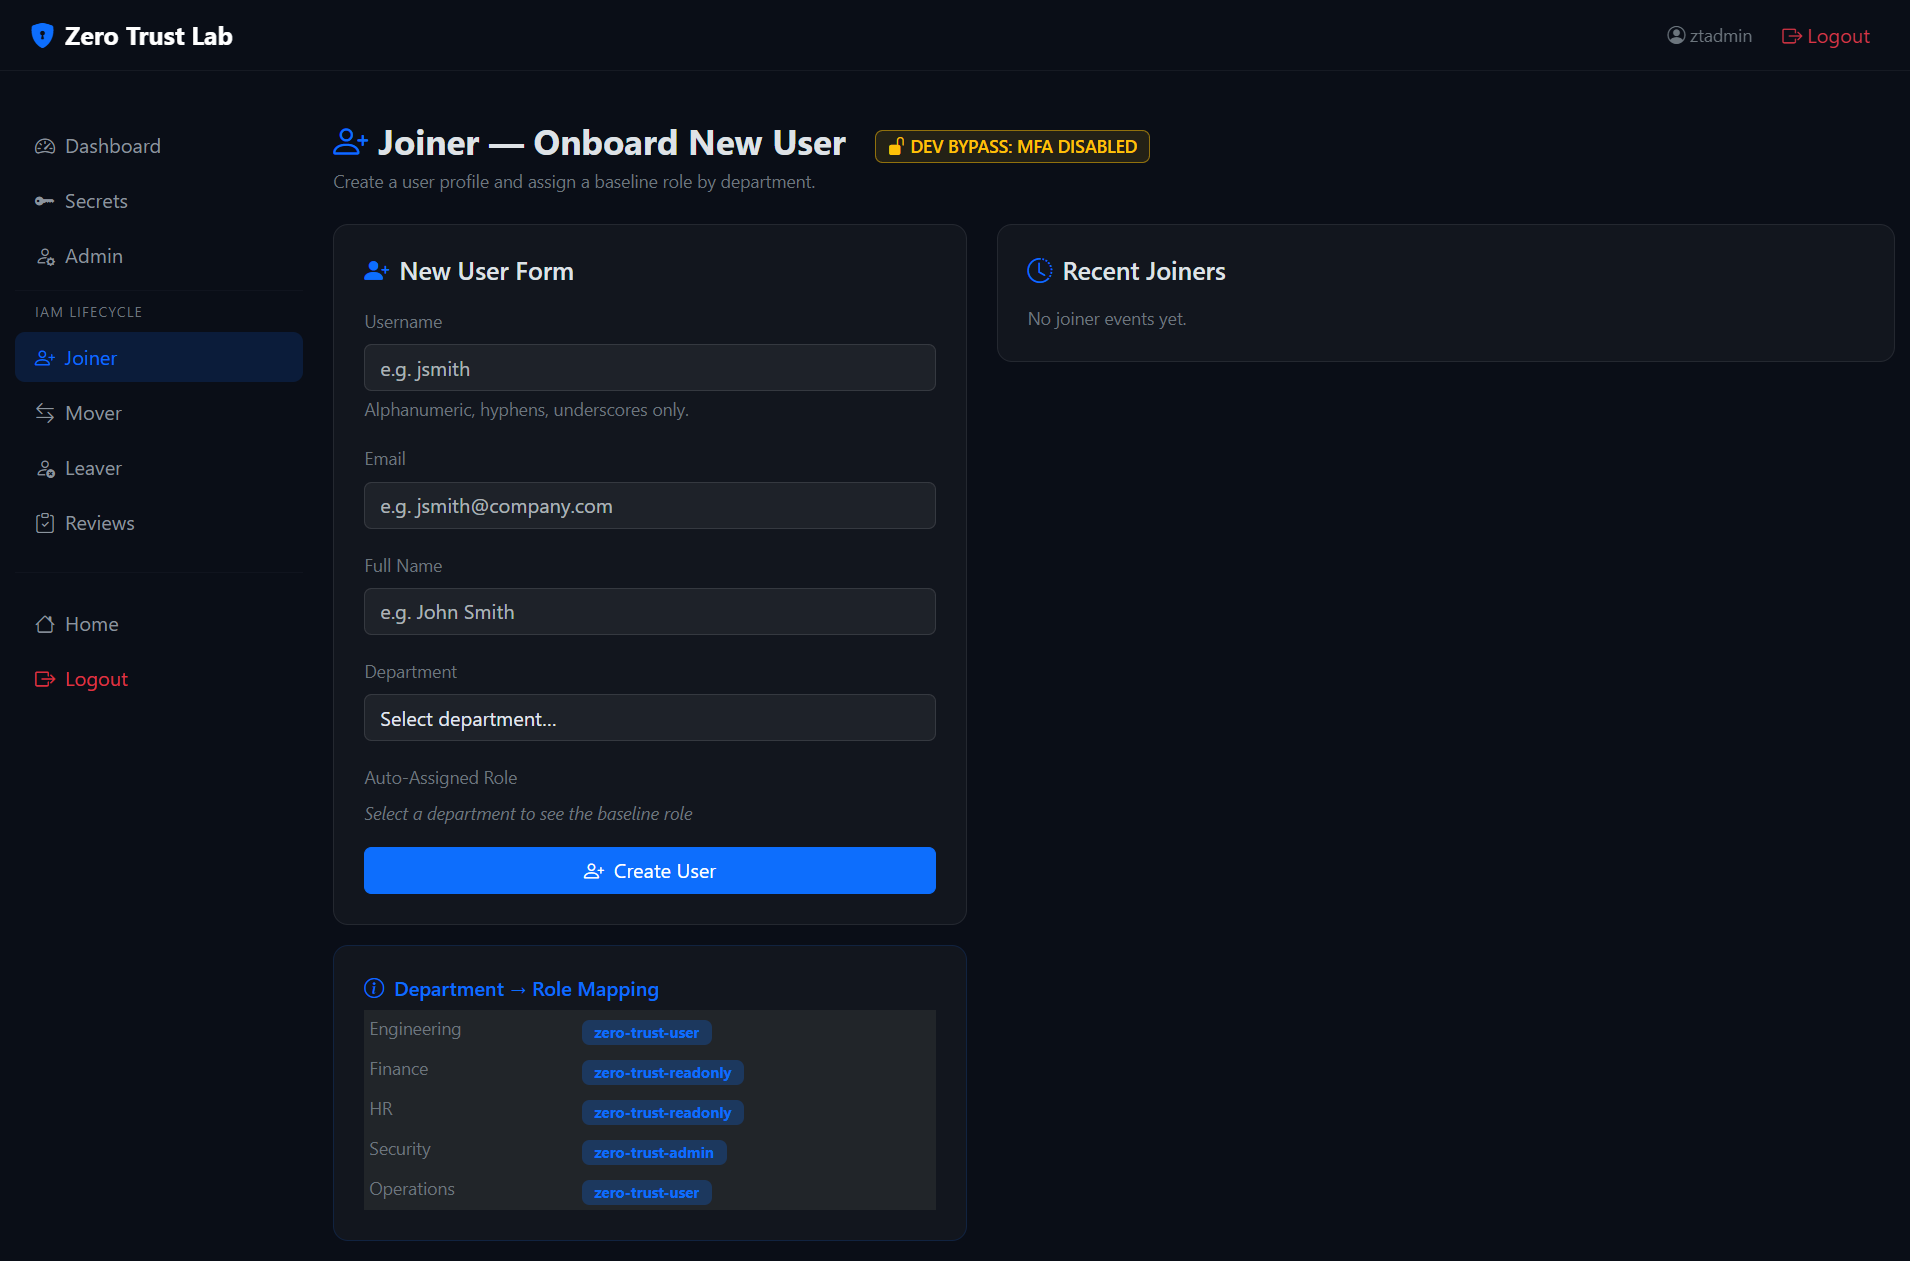Viewport: 1910px width, 1261px height.
Task: Click the Recent Joiners clock icon
Action: 1040,271
